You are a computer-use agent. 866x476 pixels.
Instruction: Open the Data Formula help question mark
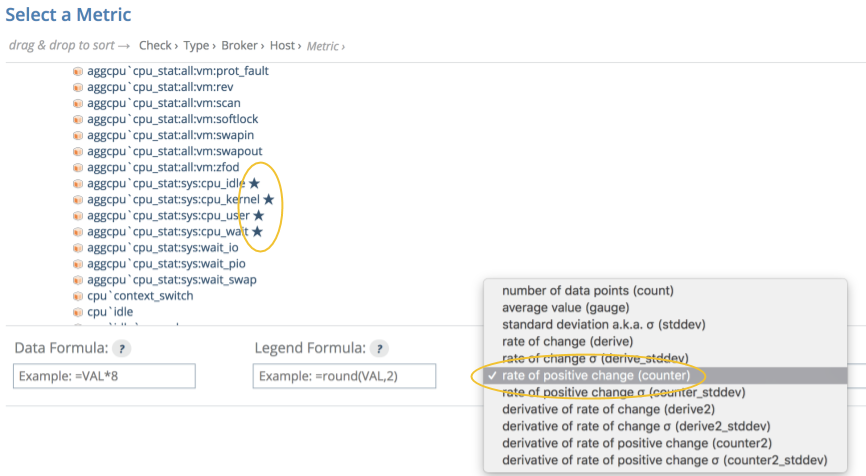click(122, 348)
